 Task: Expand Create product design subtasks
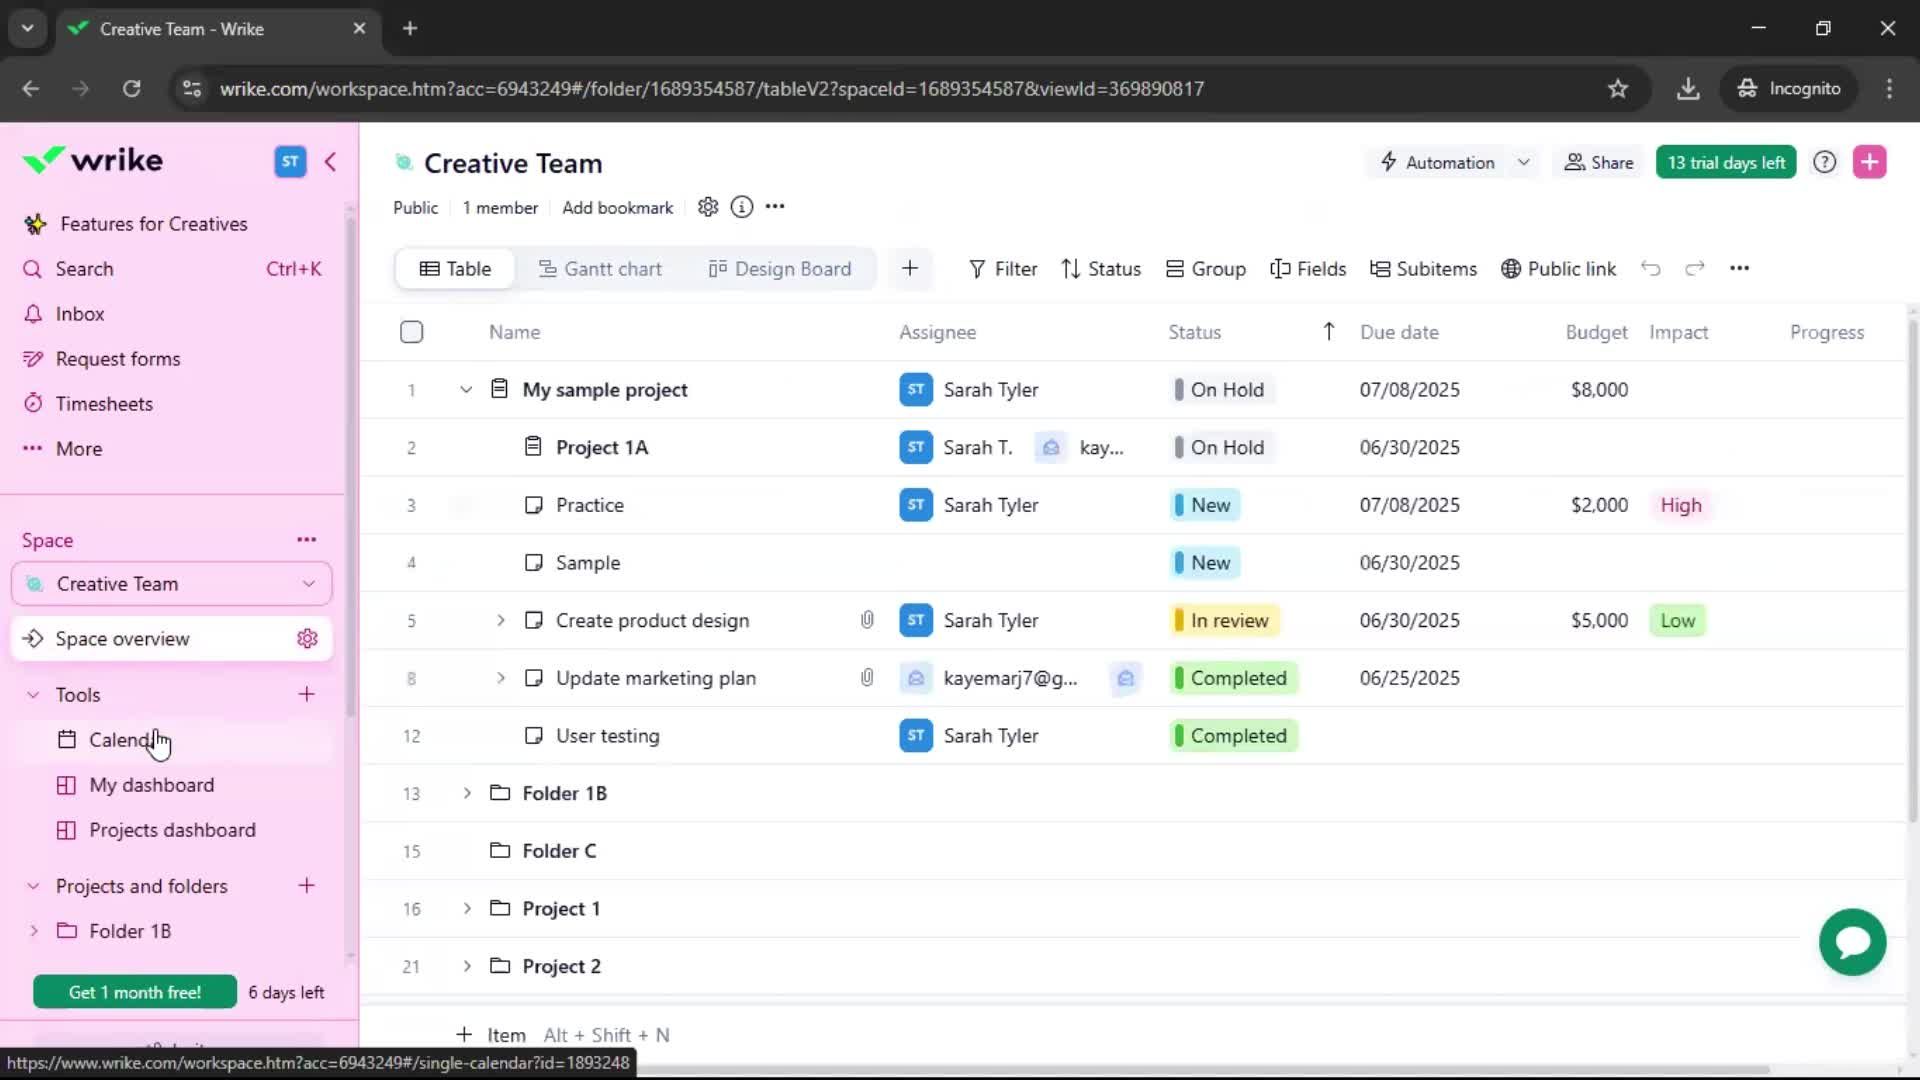[501, 620]
